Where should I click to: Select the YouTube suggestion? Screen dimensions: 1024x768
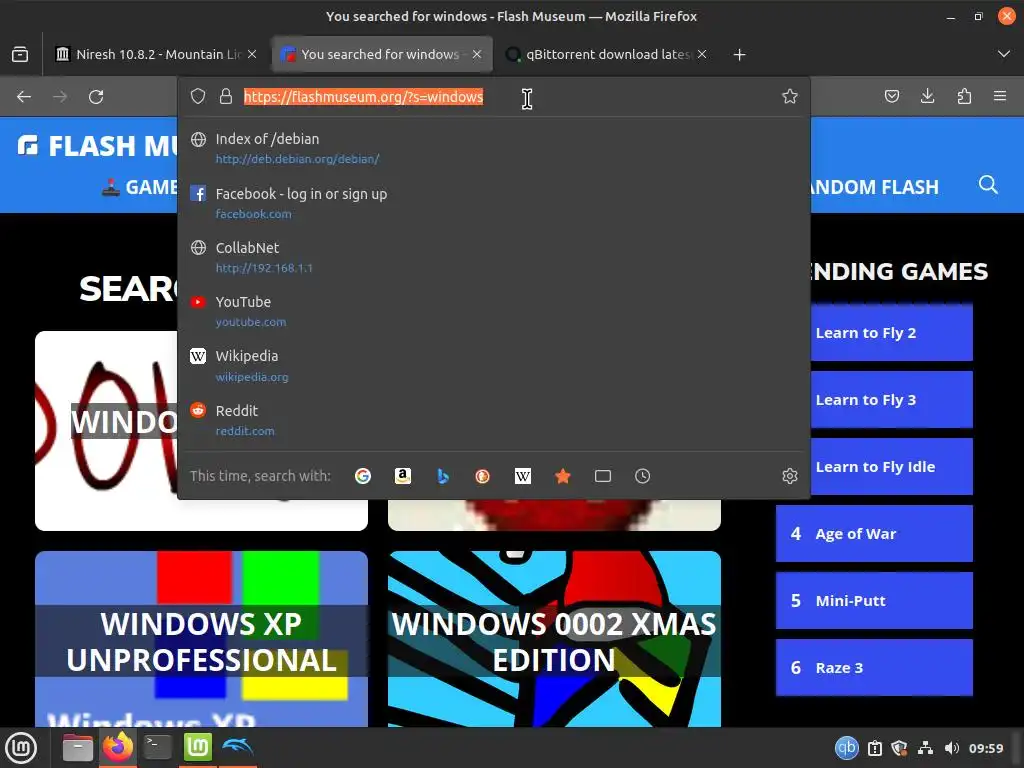494,312
